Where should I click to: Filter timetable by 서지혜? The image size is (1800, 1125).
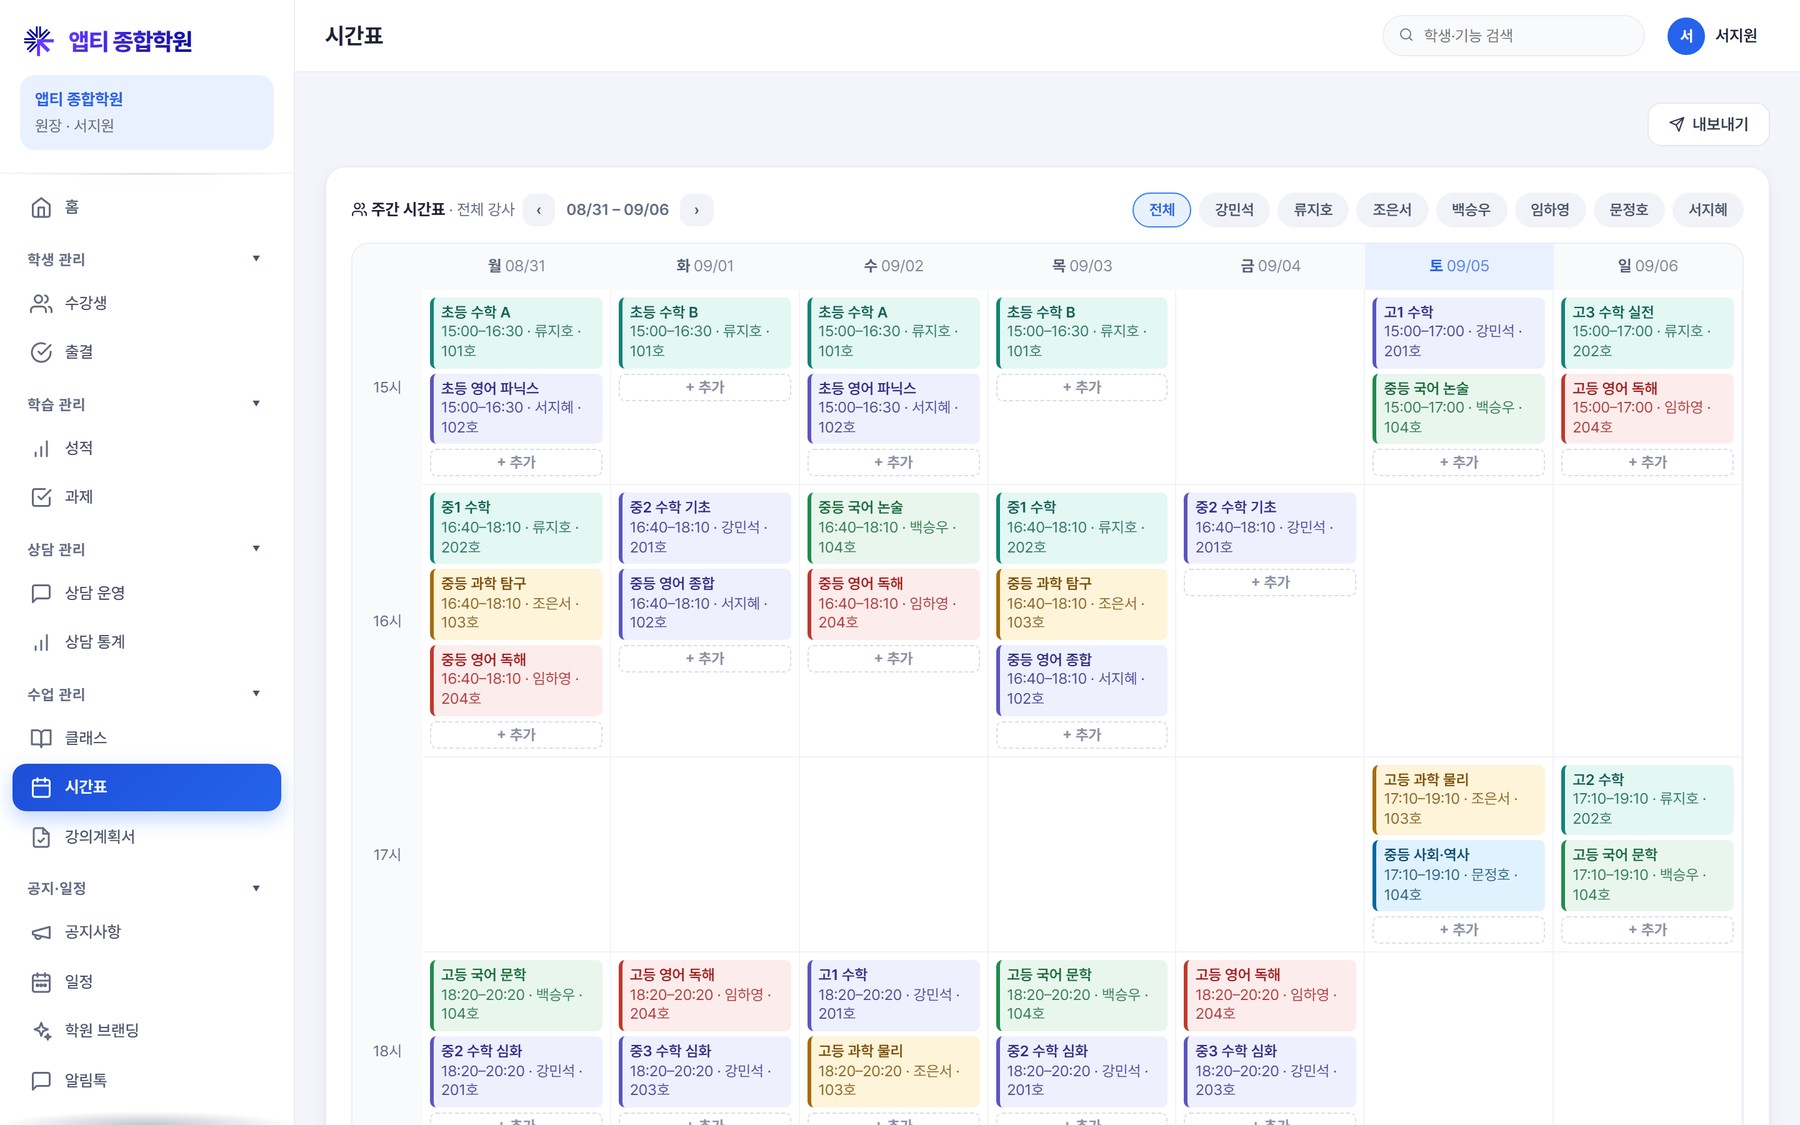tap(1708, 210)
